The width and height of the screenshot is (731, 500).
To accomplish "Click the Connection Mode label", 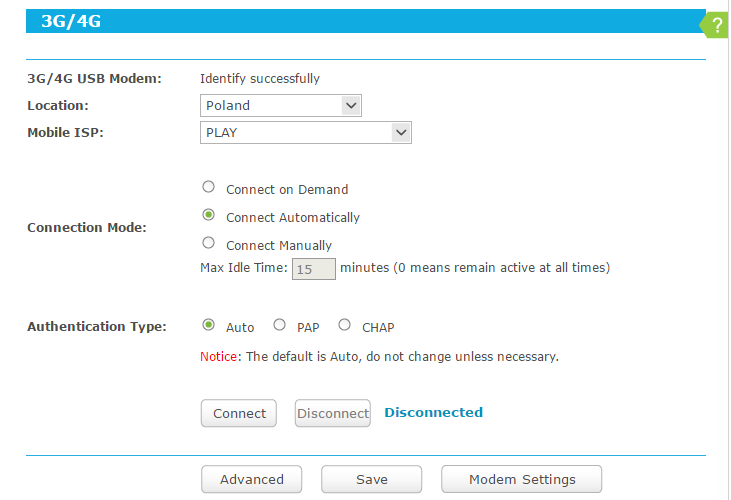I will tap(87, 227).
